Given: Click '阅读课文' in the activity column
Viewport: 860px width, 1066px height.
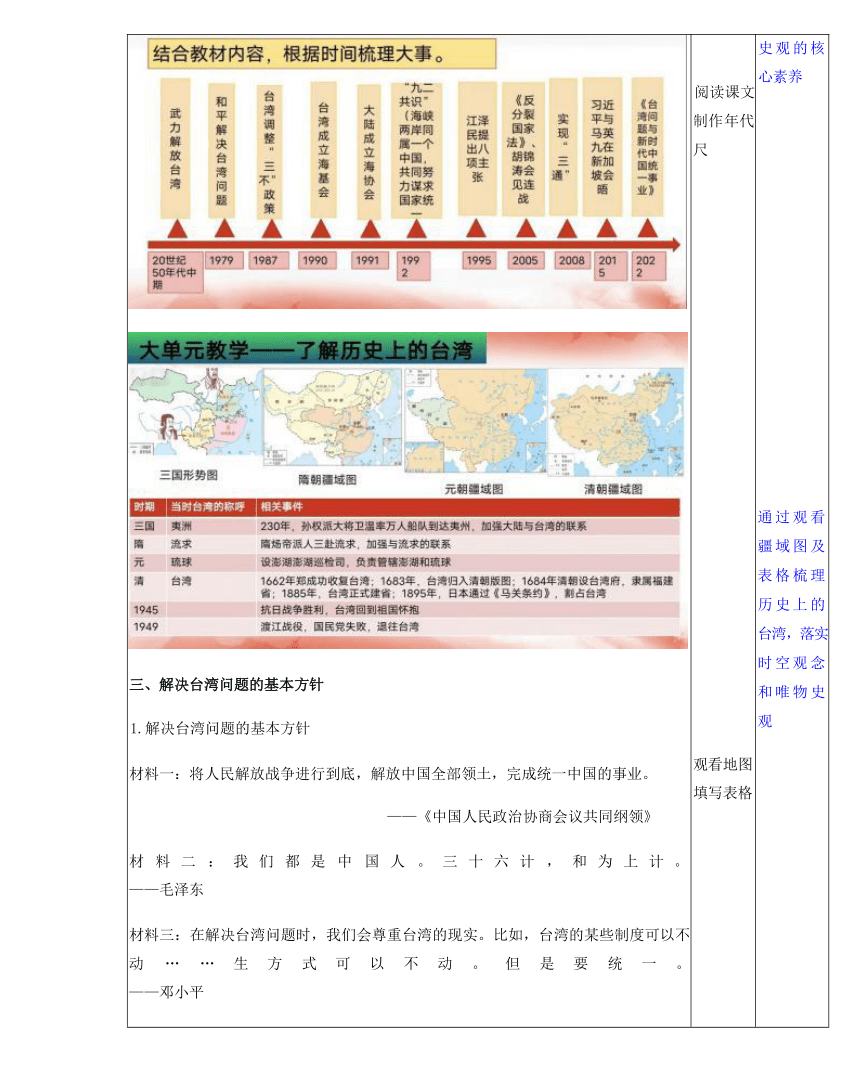Looking at the screenshot, I should pos(724,92).
